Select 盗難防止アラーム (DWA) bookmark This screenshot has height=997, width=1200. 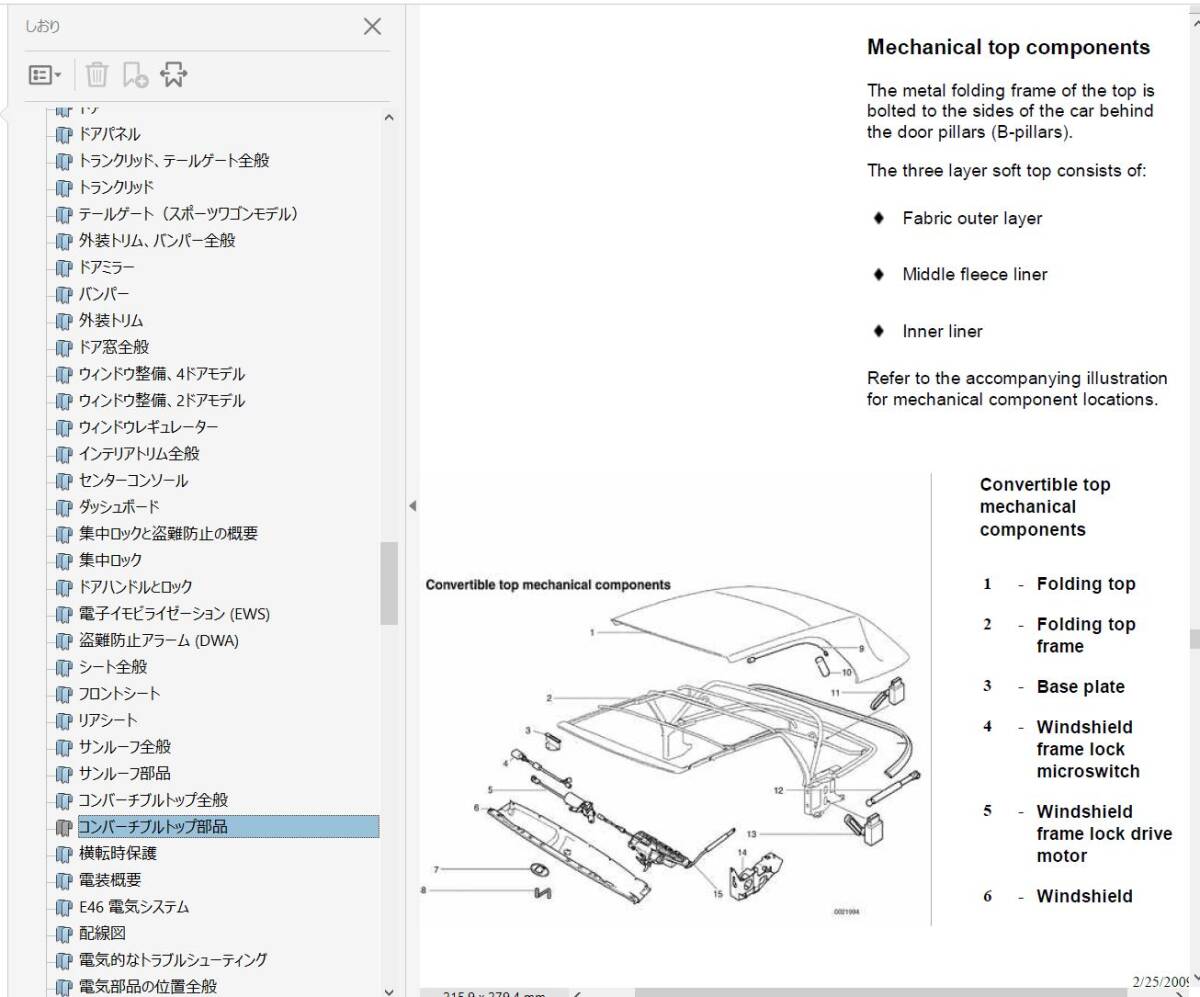pyautogui.click(x=159, y=640)
